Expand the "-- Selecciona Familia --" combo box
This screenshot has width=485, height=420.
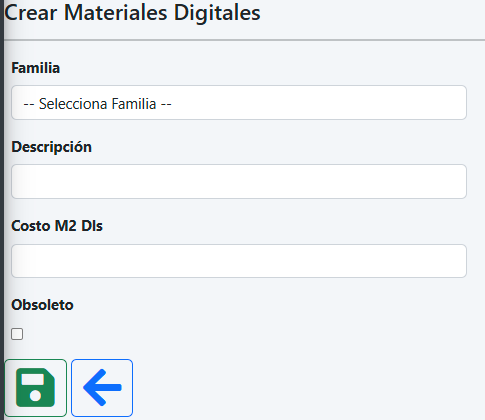[x=239, y=103]
